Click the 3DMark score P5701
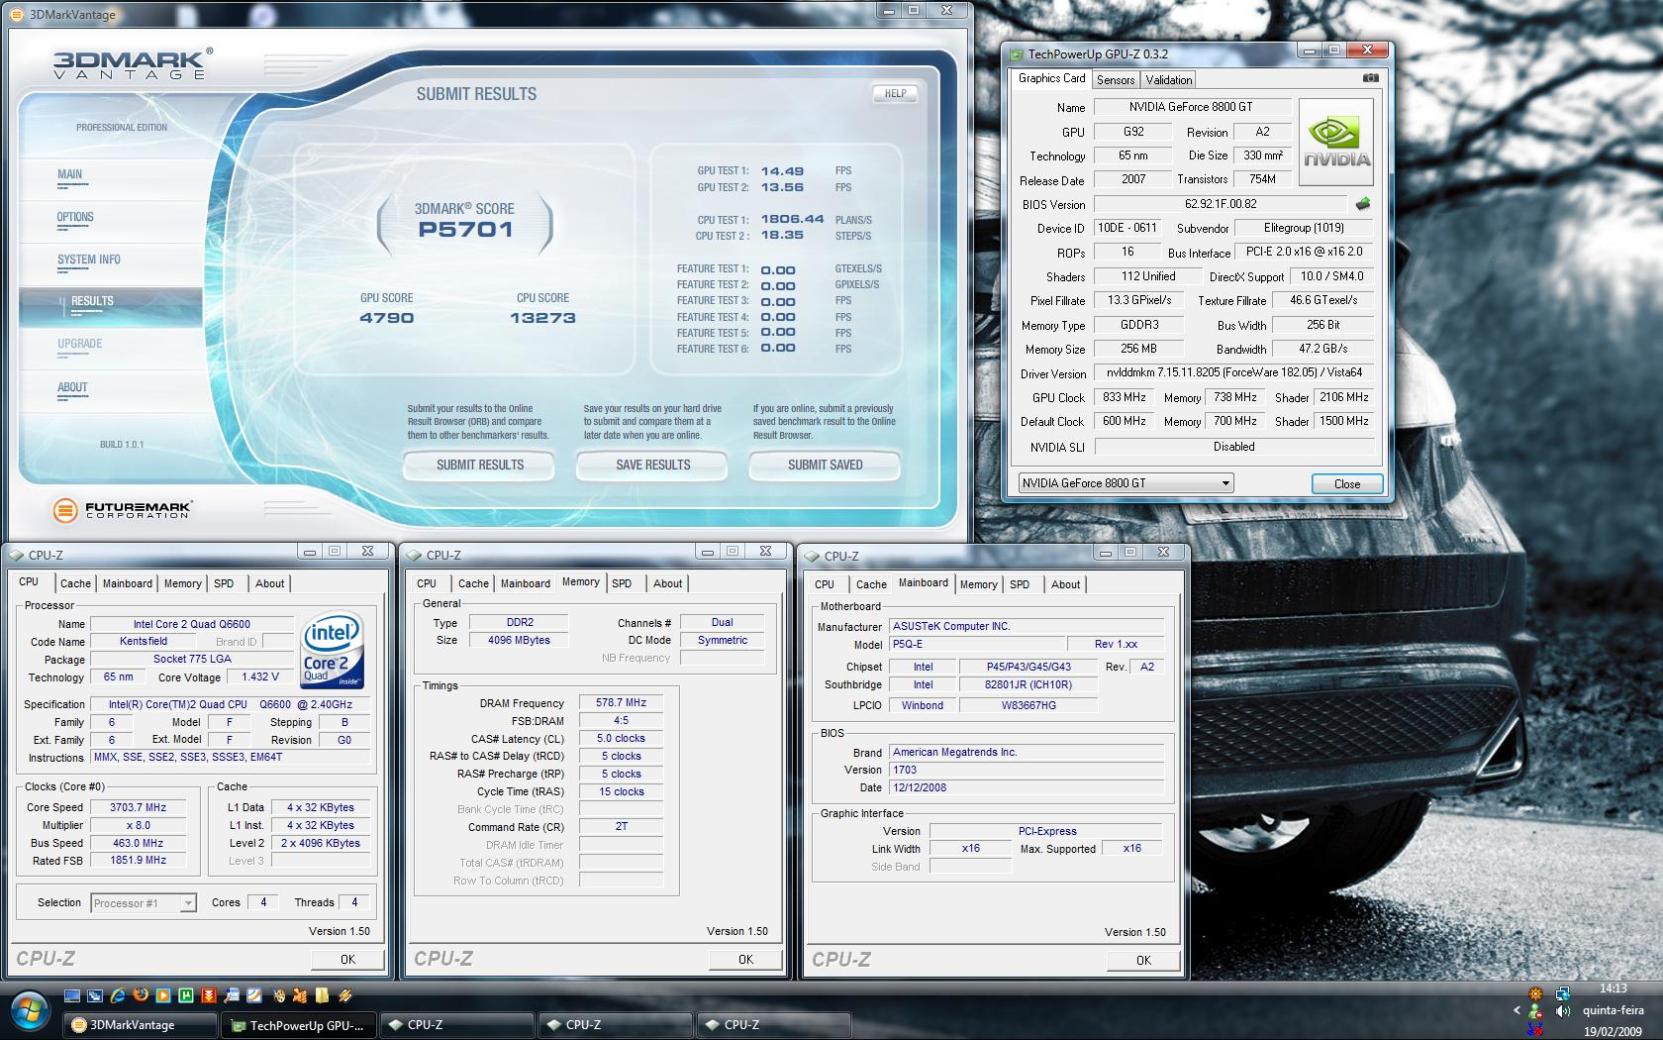 click(x=465, y=229)
